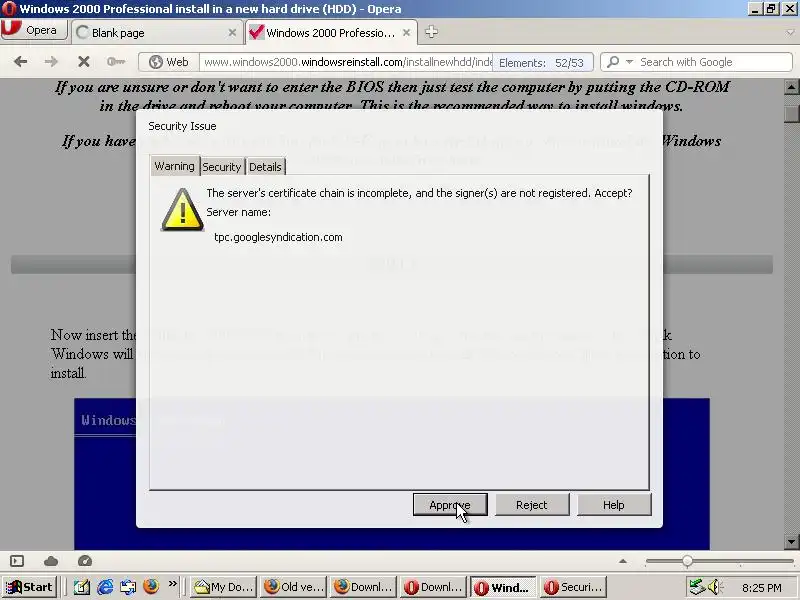Toggle the Opera Turbo speedometer icon
Image resolution: width=800 pixels, height=600 pixels.
[85, 561]
